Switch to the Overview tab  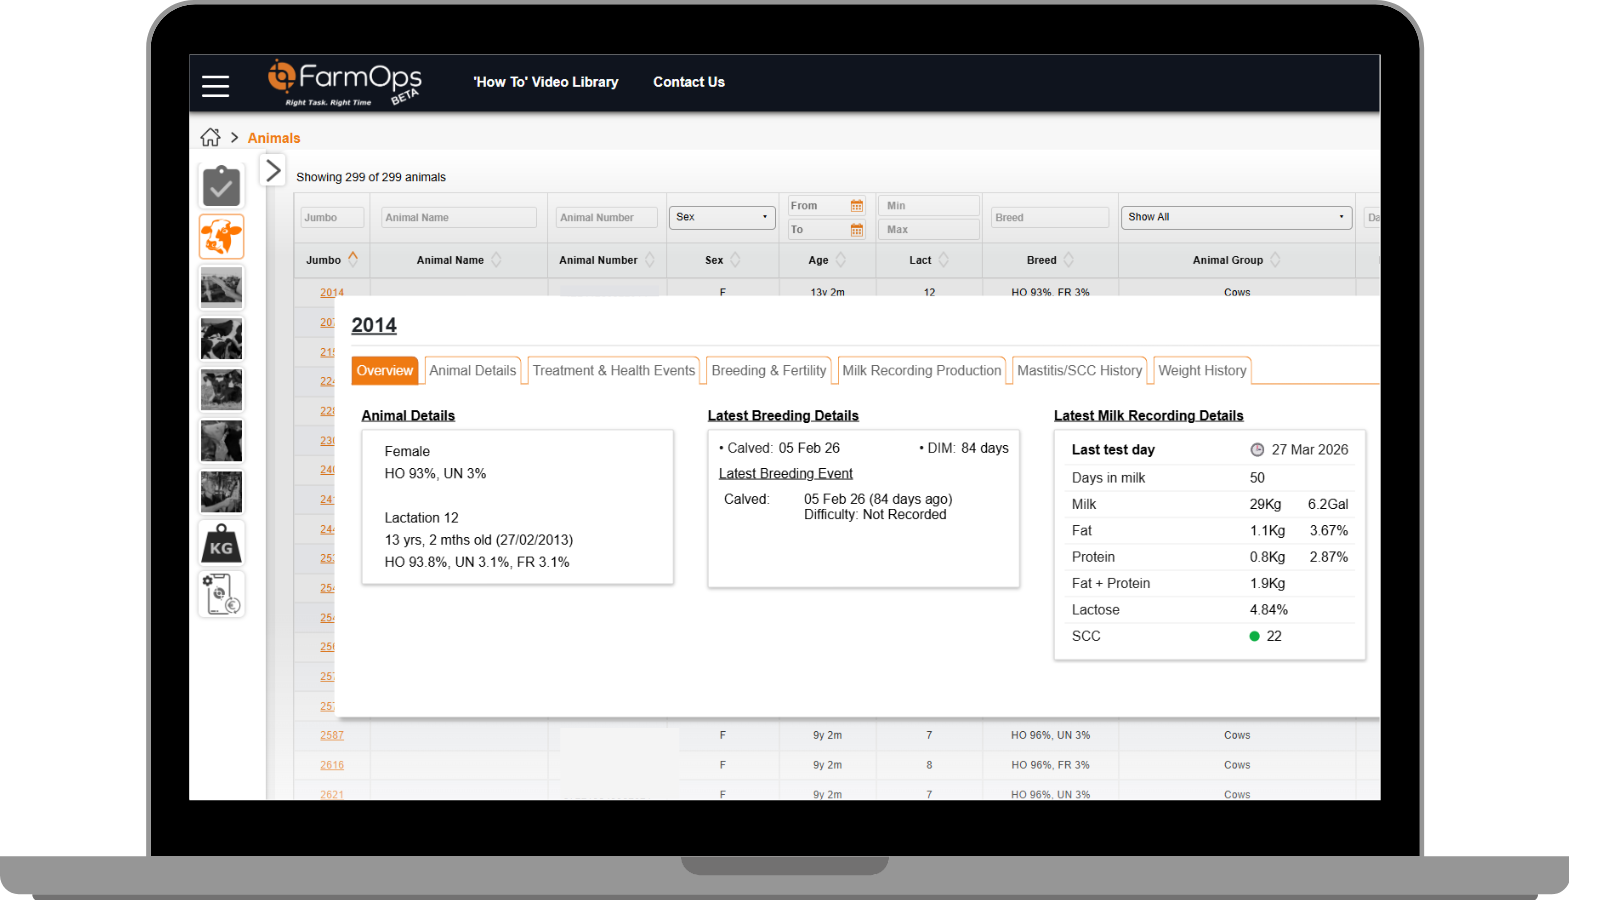click(385, 370)
